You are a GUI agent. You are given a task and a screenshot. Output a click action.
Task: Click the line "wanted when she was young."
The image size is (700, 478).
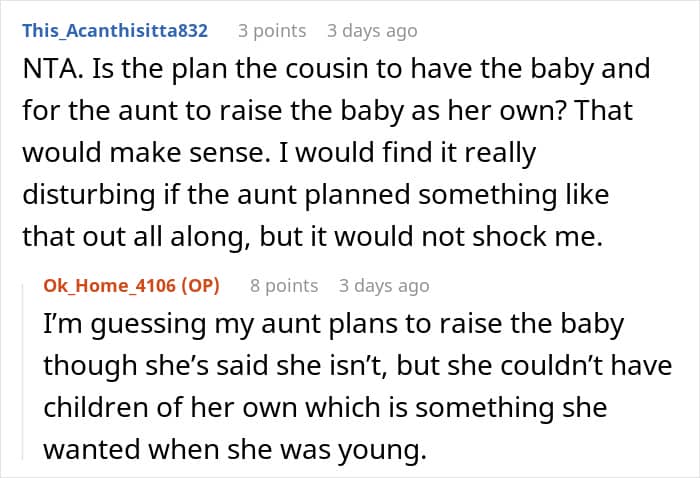pyautogui.click(x=234, y=450)
